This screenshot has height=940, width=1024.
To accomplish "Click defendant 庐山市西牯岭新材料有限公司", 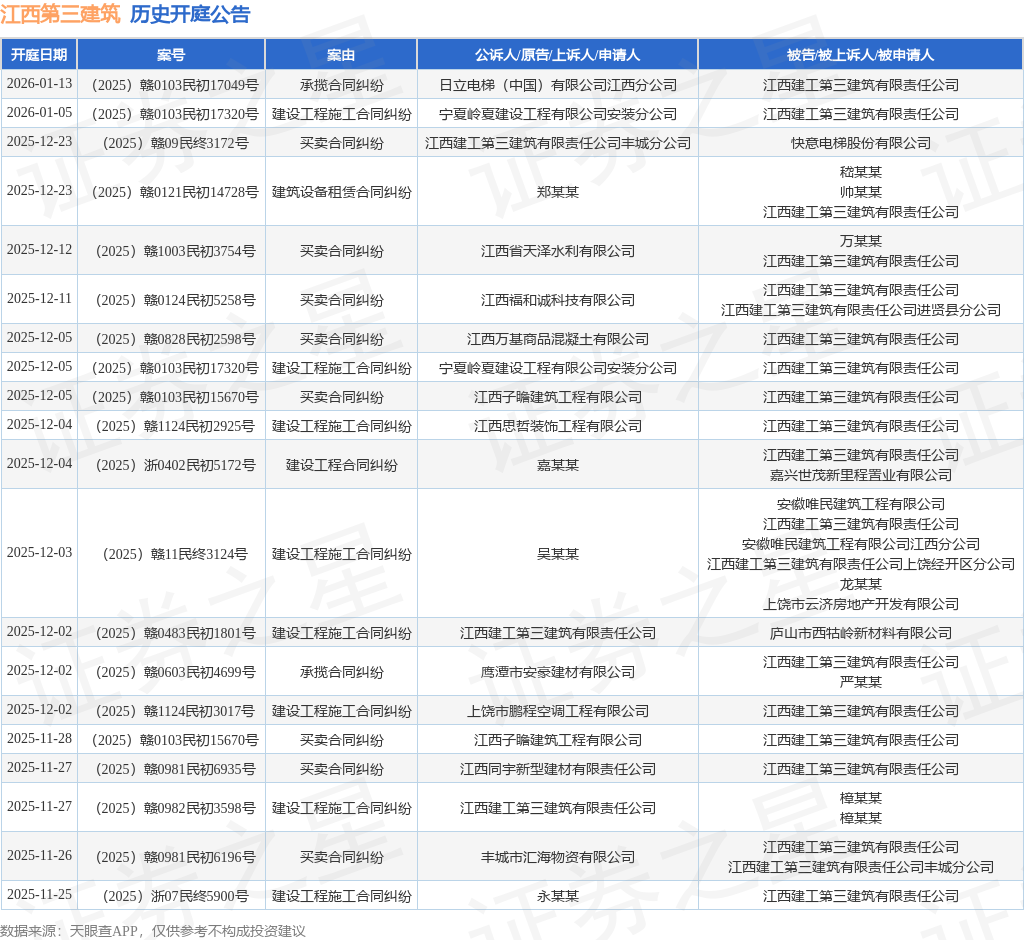I will pyautogui.click(x=861, y=633).
